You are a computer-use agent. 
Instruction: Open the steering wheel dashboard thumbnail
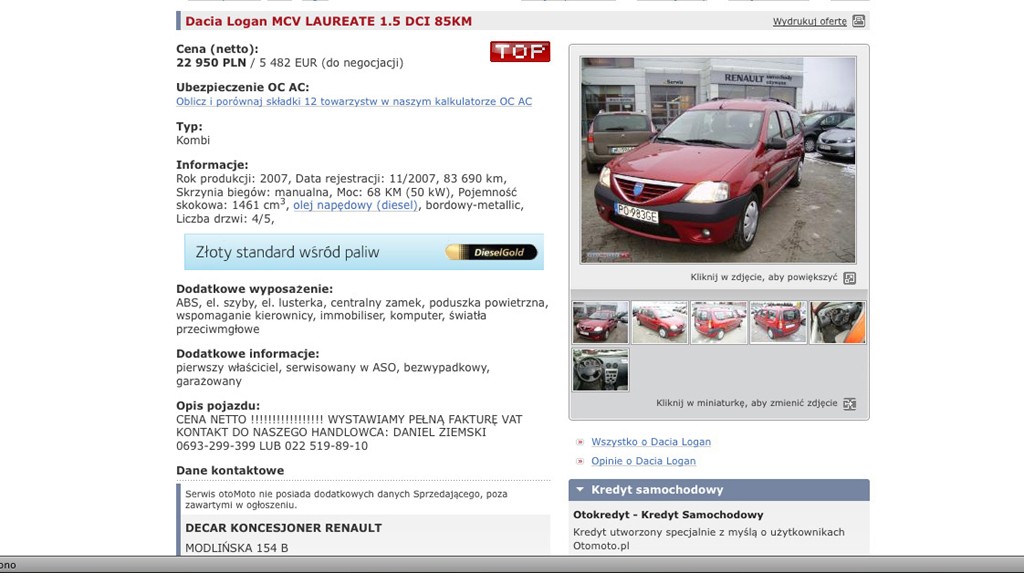600,369
